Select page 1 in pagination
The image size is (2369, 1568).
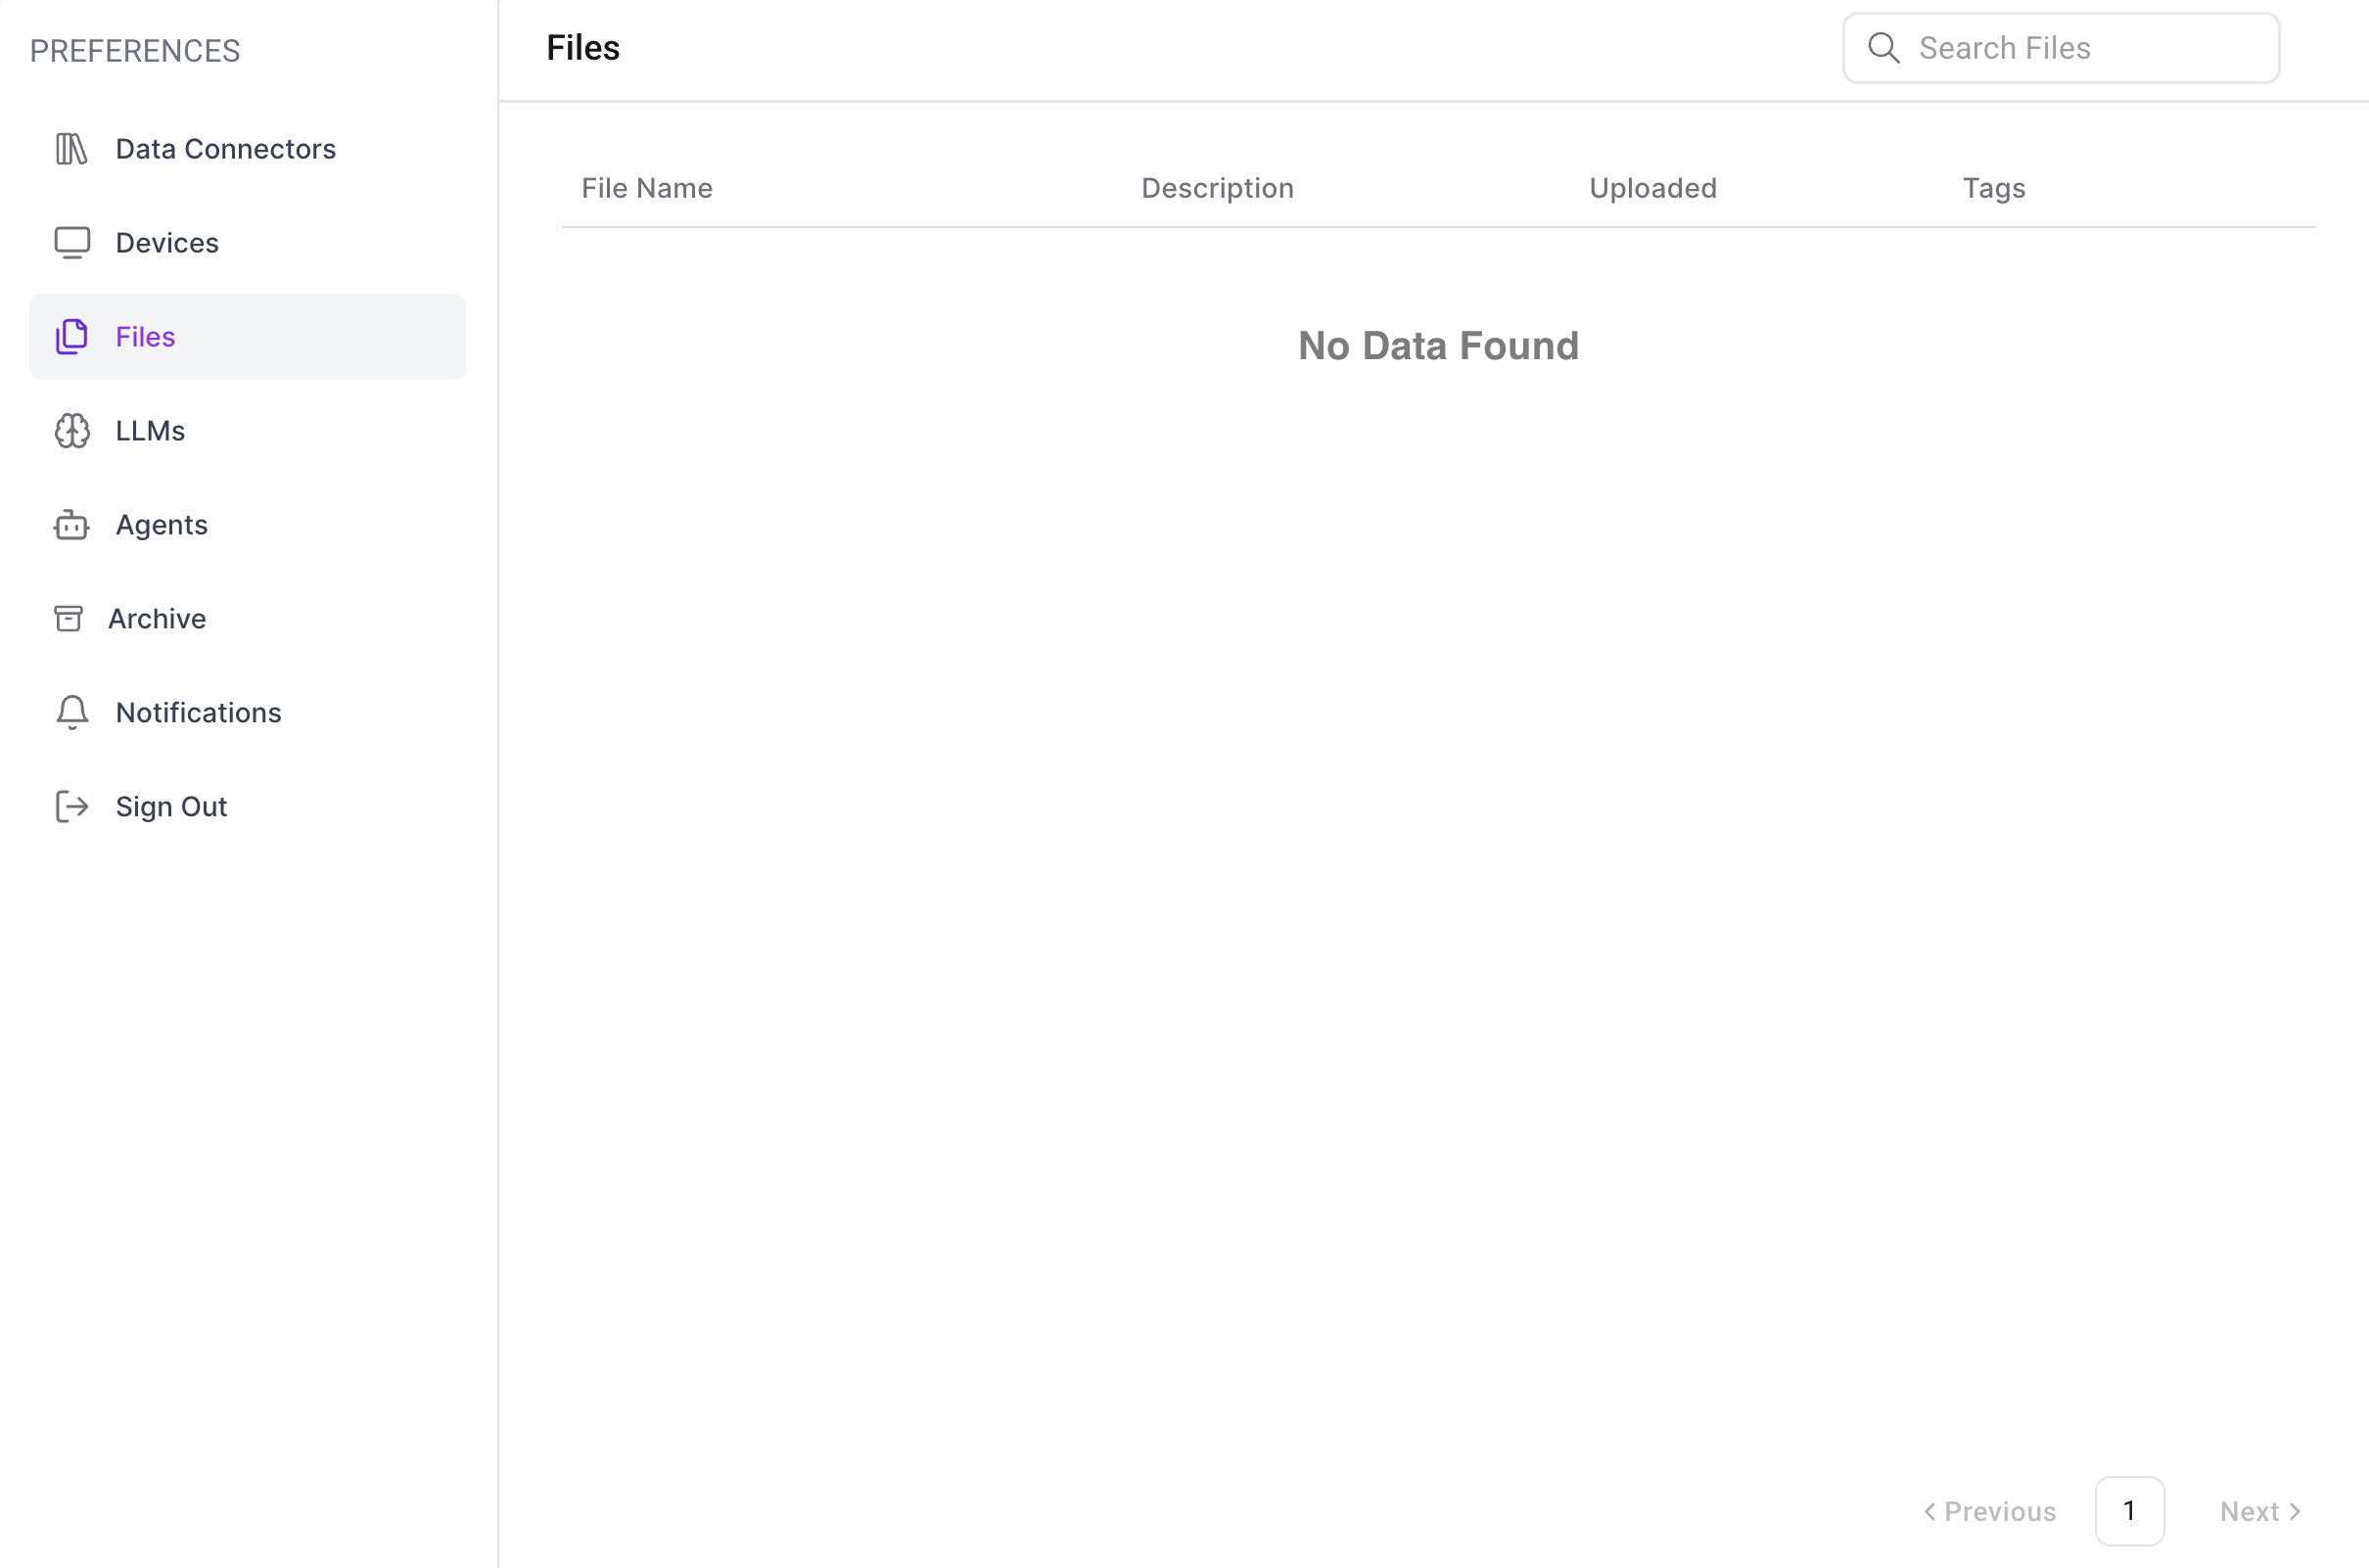2129,1511
